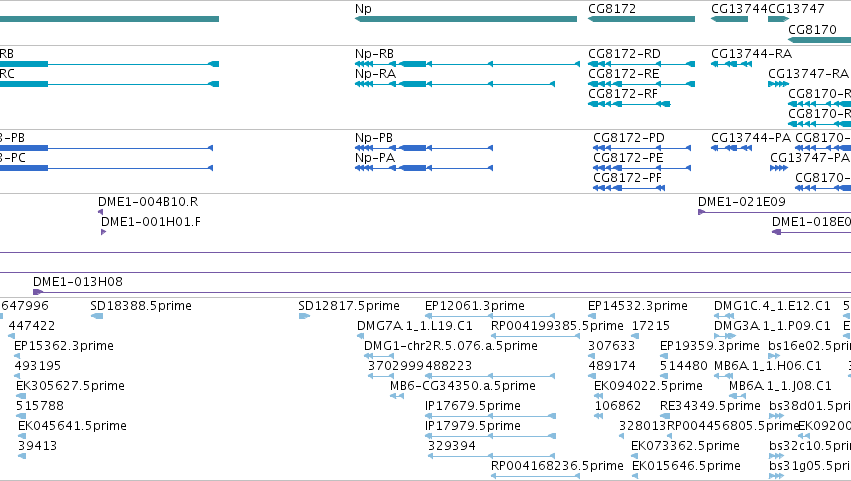Click the 489174 insertion label
The height and width of the screenshot is (481, 851).
click(612, 366)
